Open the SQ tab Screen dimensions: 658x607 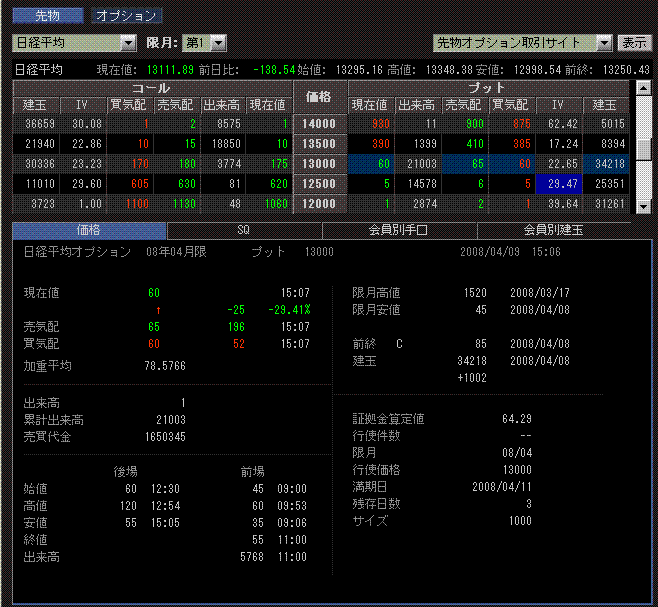(243, 230)
